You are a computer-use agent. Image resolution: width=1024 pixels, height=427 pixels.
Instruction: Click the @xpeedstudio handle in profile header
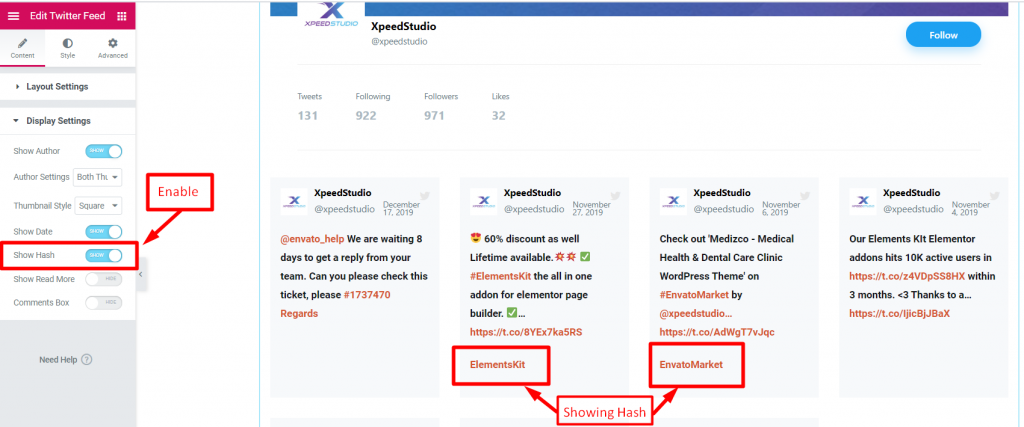399,41
